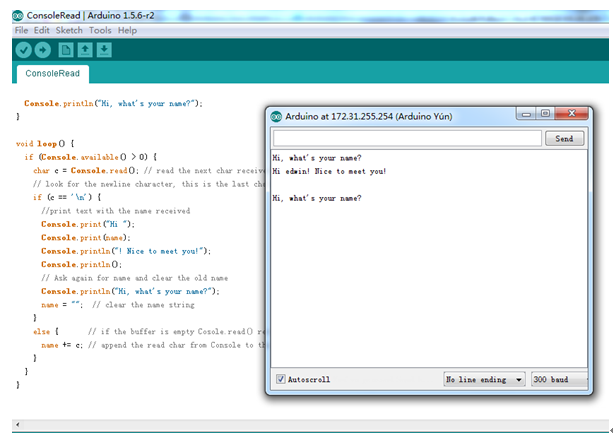The width and height of the screenshot is (613, 435).
Task: Click the '// Ask again for name' comment line
Action: point(134,278)
